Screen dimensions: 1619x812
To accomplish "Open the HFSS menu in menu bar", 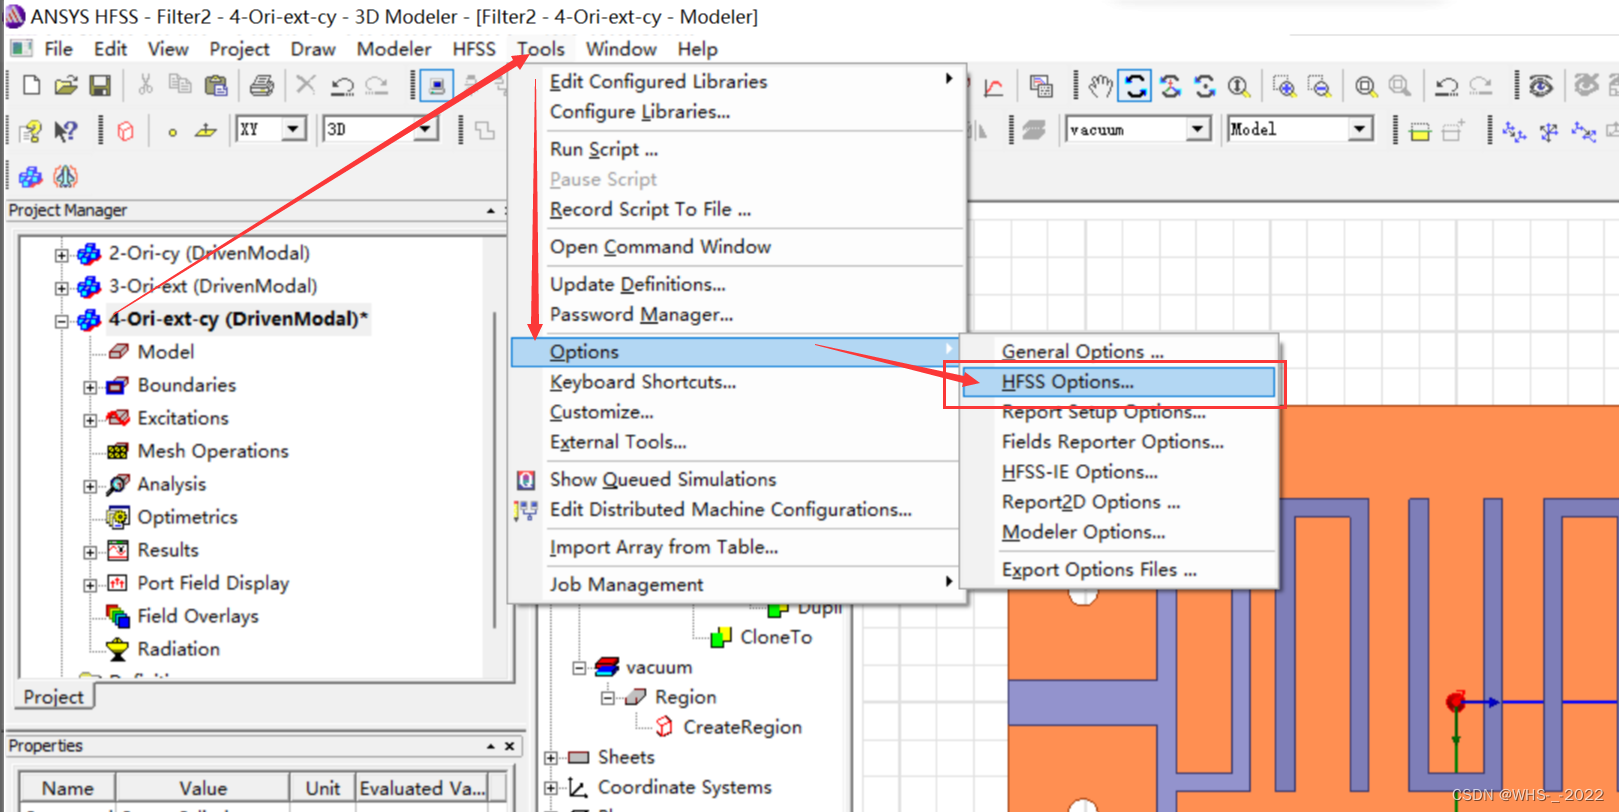I will click(474, 49).
